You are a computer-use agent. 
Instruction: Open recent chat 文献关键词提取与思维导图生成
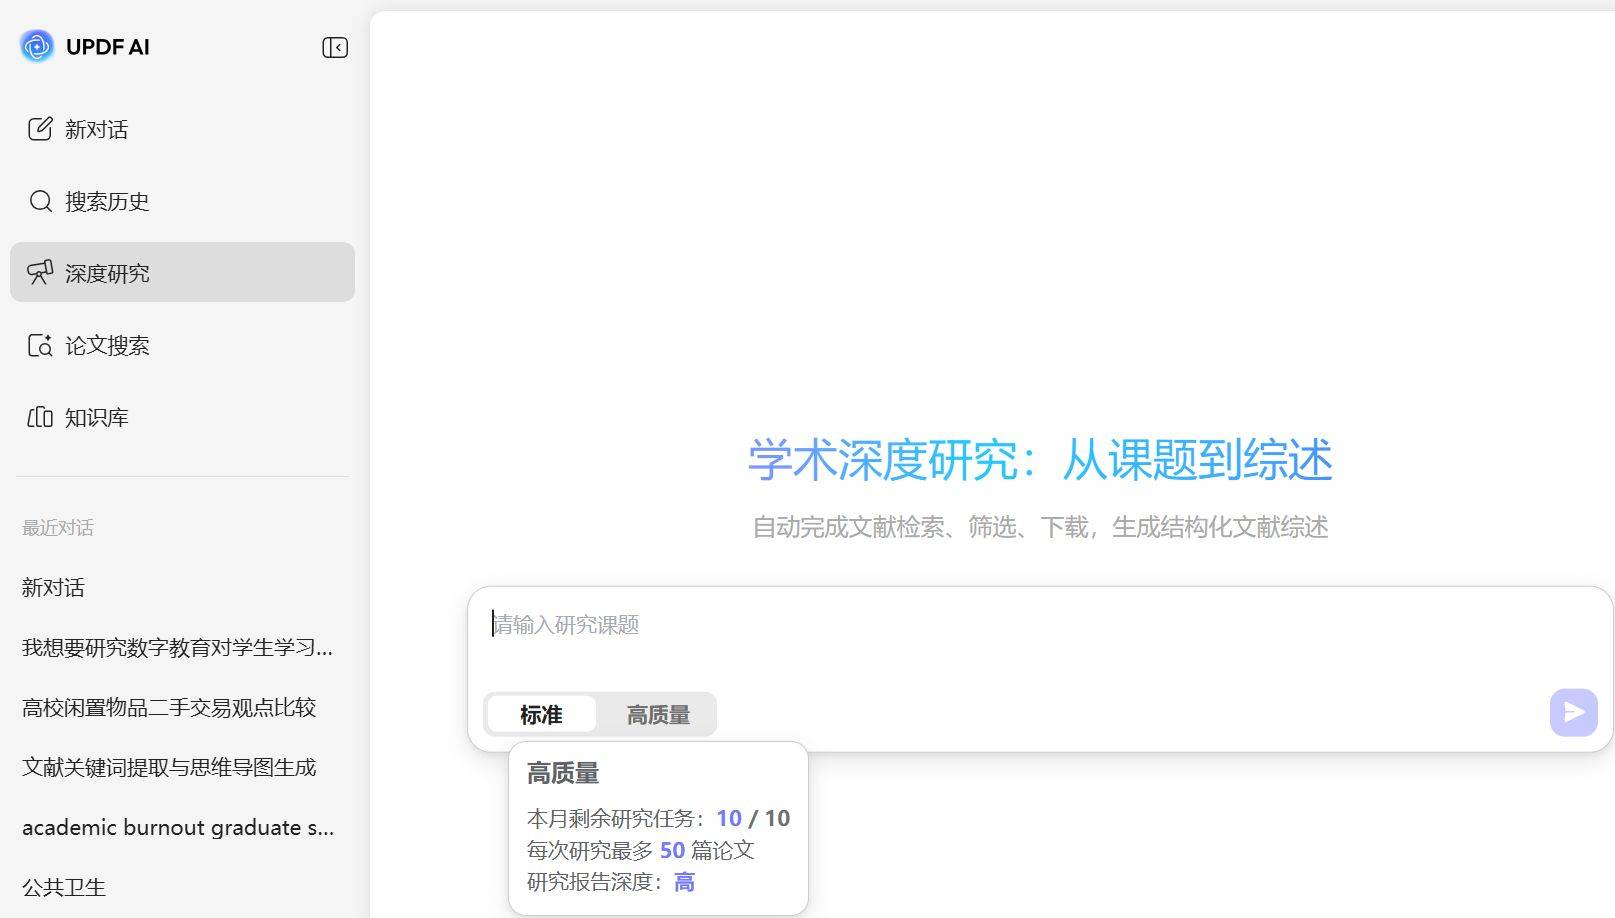tap(169, 768)
